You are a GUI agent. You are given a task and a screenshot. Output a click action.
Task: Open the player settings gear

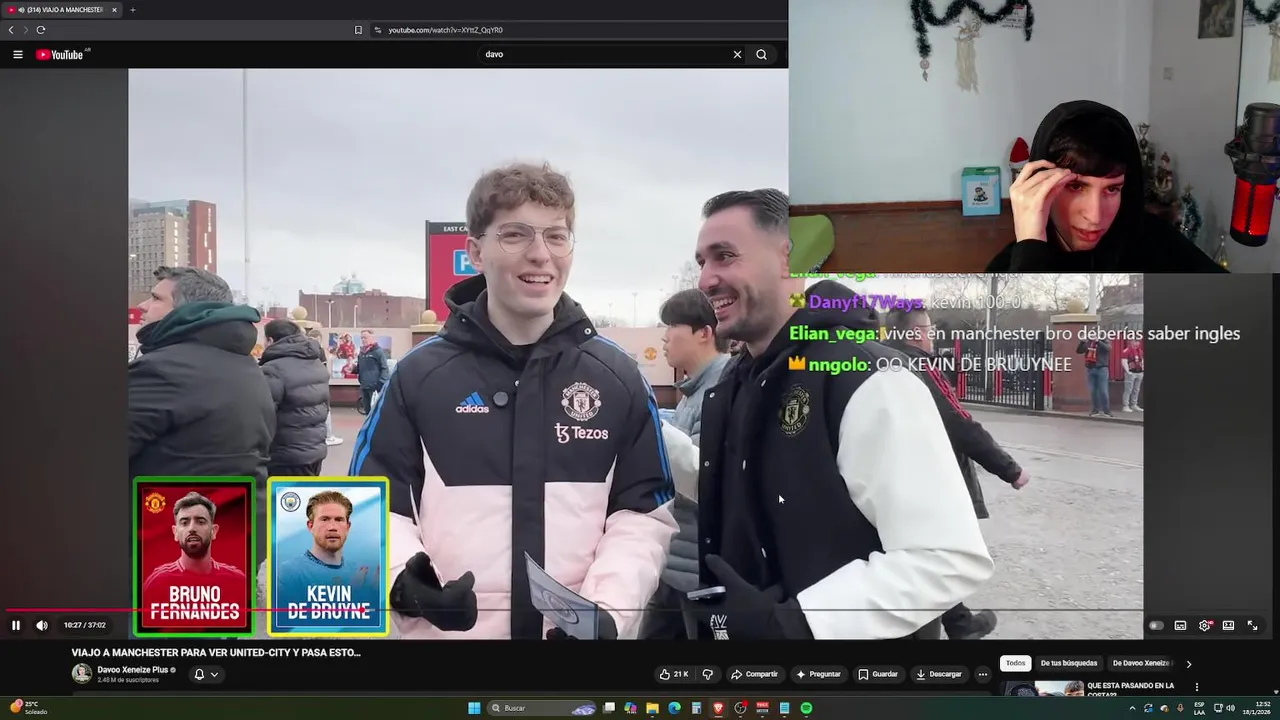click(x=1204, y=625)
